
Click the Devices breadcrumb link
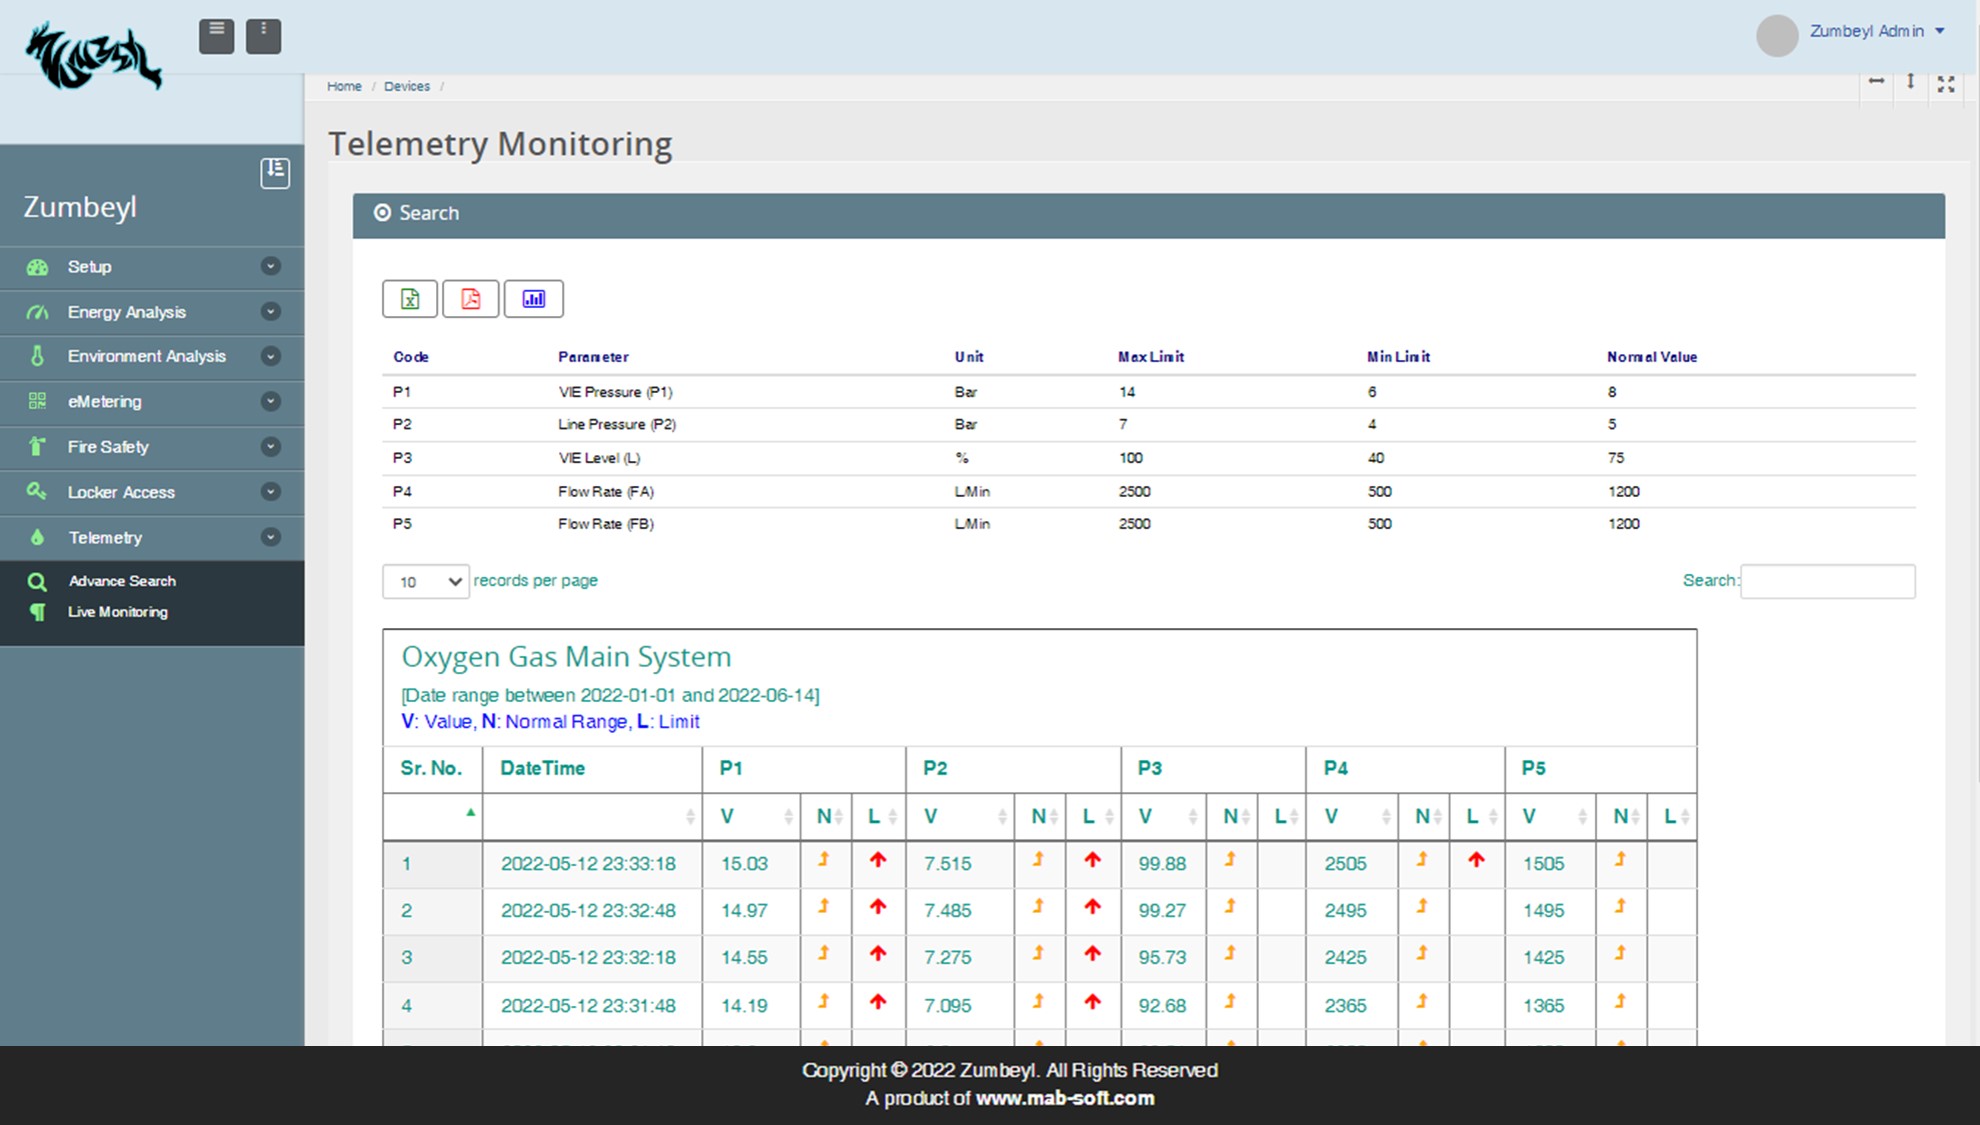pyautogui.click(x=407, y=87)
